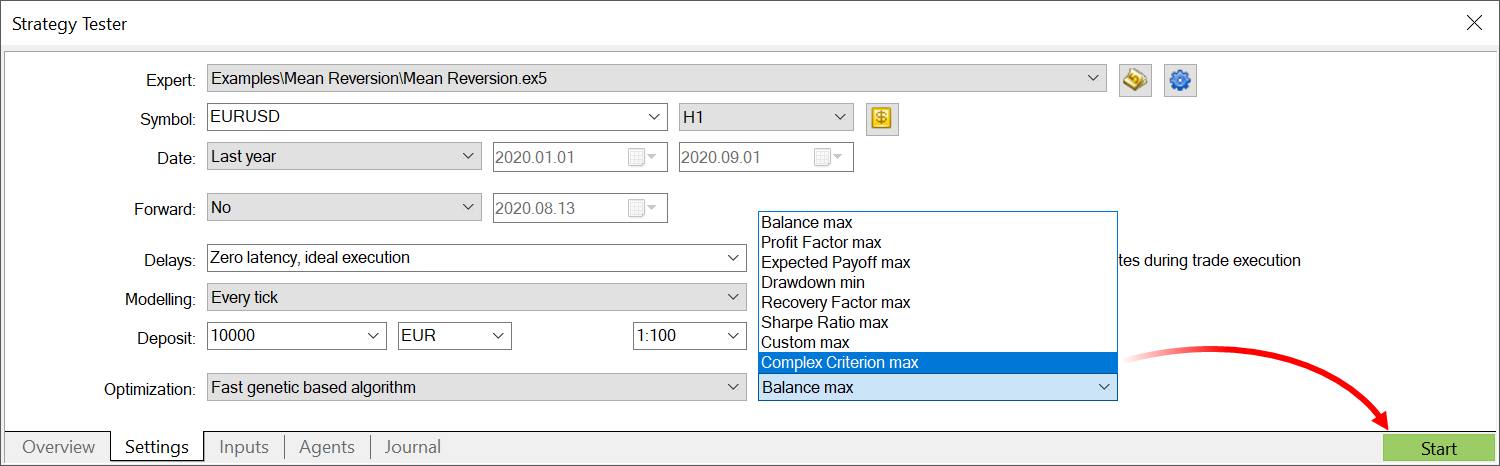Open symbol specification dollar icon
1500x466 pixels.
coord(881,118)
